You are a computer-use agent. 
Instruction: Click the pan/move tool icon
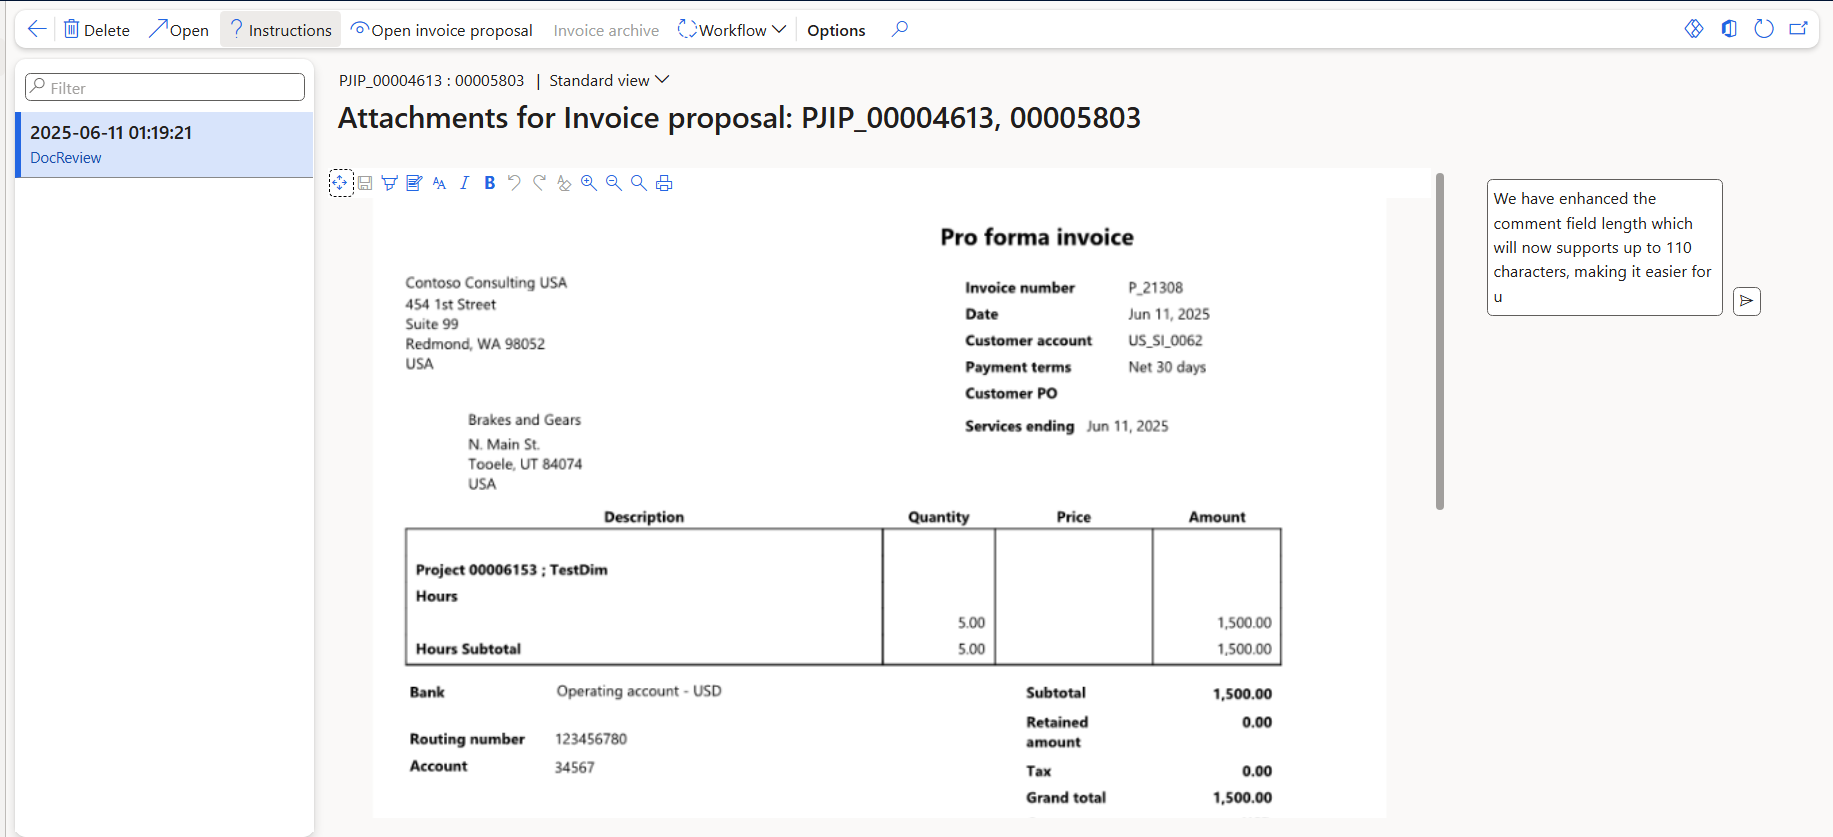pyautogui.click(x=340, y=183)
